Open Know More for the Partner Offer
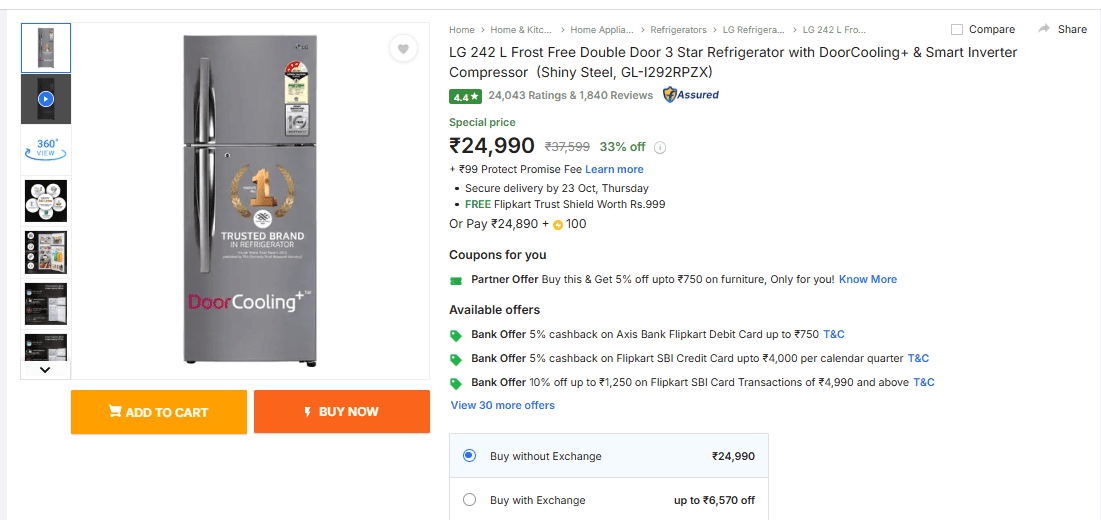The height and width of the screenshot is (520, 1101). pyautogui.click(x=868, y=279)
